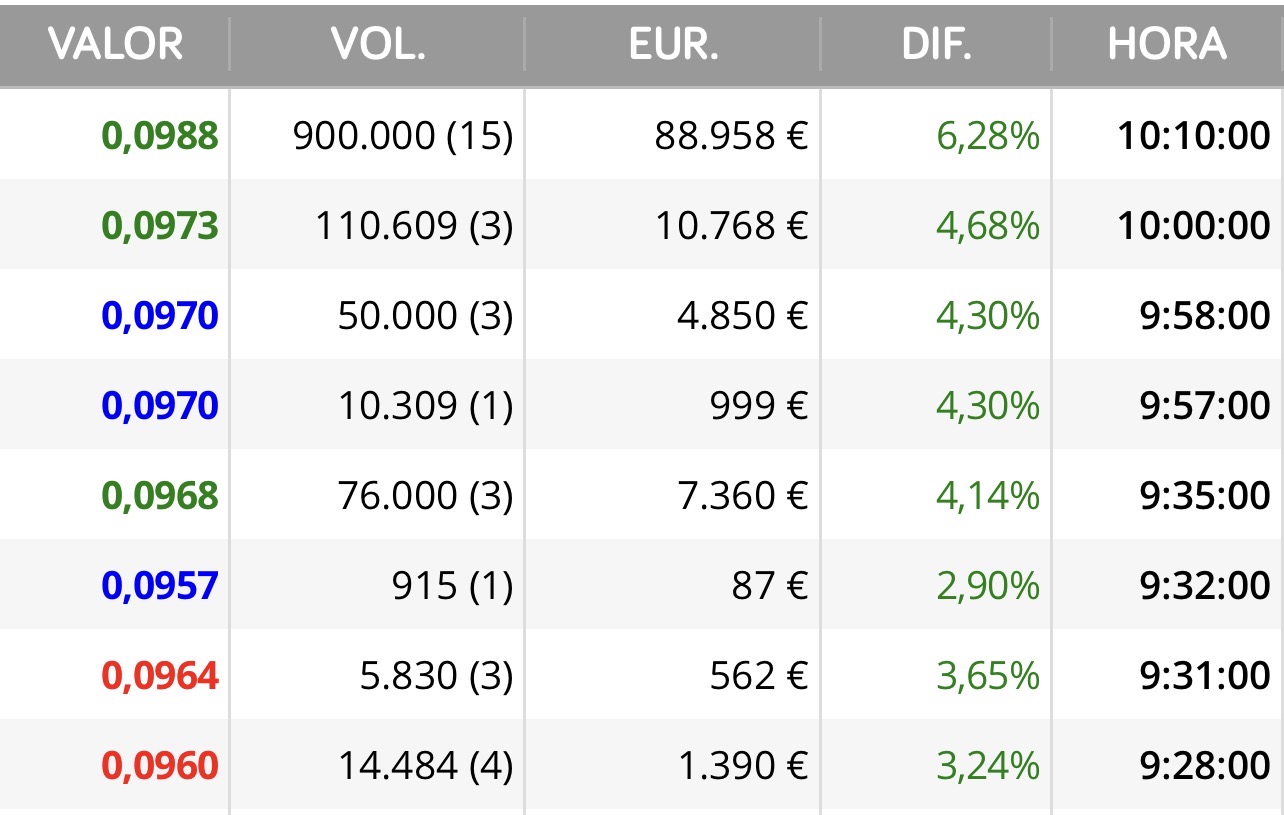Select the 88.958 € amount cell
Screen dimensions: 1284x815
pyautogui.click(x=731, y=136)
